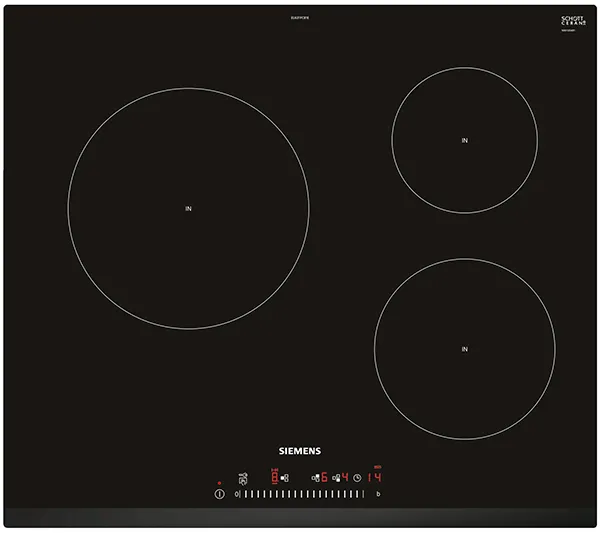600x533 pixels.
Task: Tap the red 4 power level display
Action: (x=345, y=477)
